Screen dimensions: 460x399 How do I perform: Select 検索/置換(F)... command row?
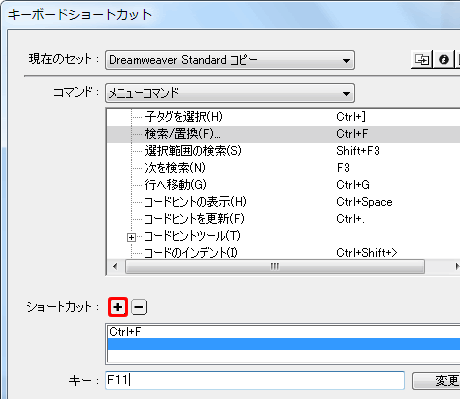[x=283, y=134]
